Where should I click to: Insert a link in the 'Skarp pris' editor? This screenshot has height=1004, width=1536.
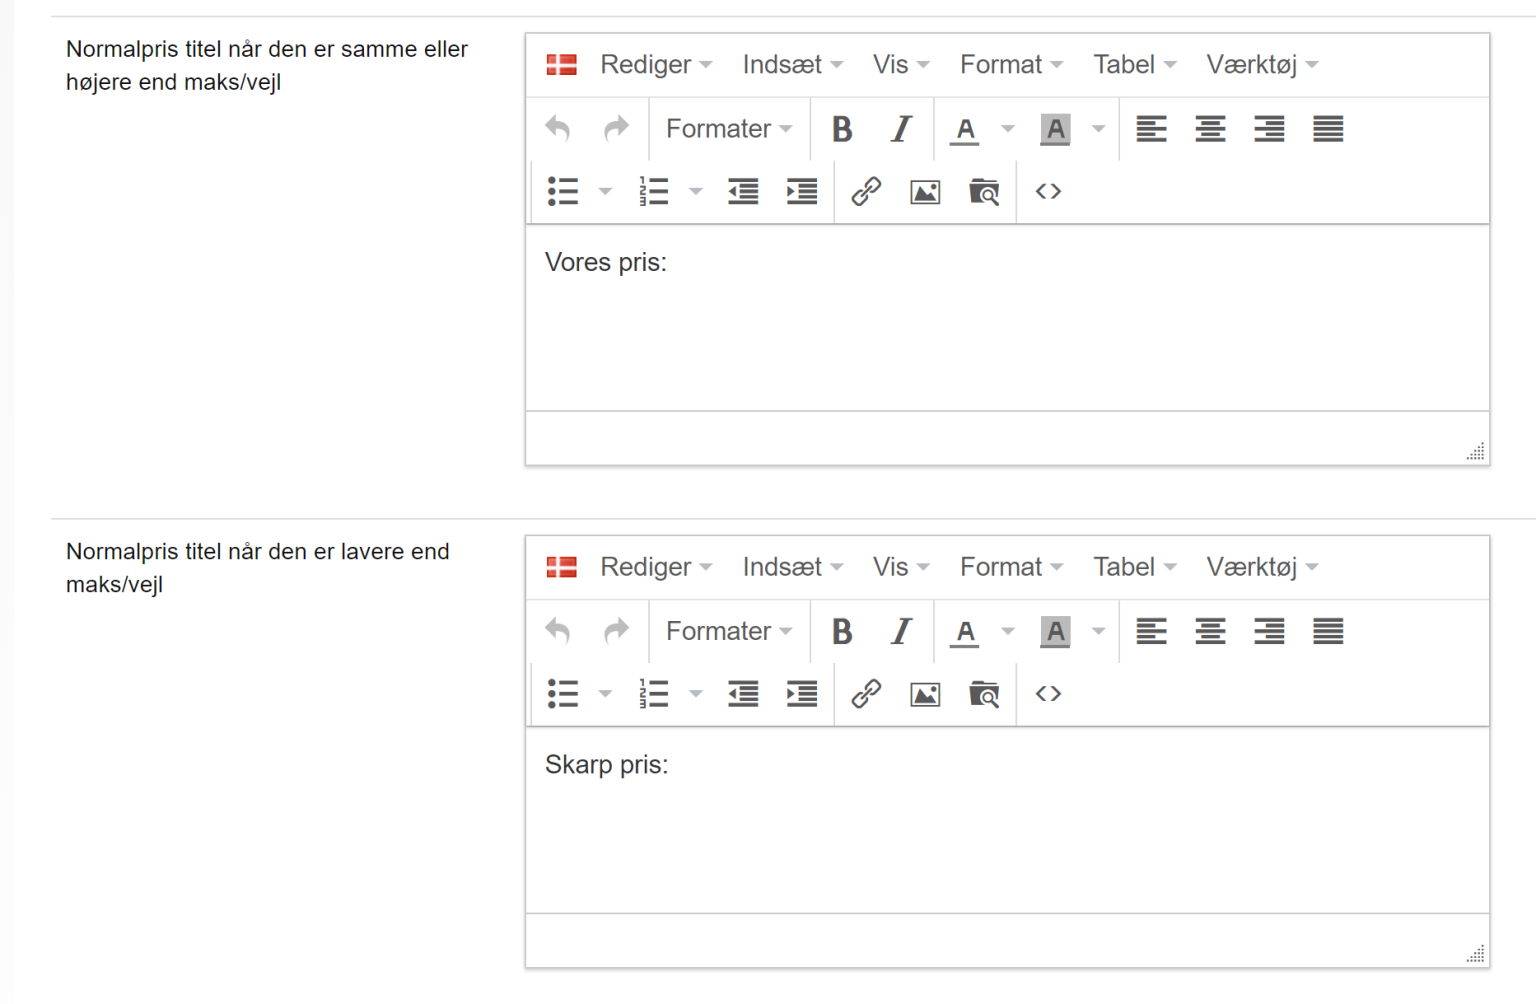pyautogui.click(x=866, y=694)
